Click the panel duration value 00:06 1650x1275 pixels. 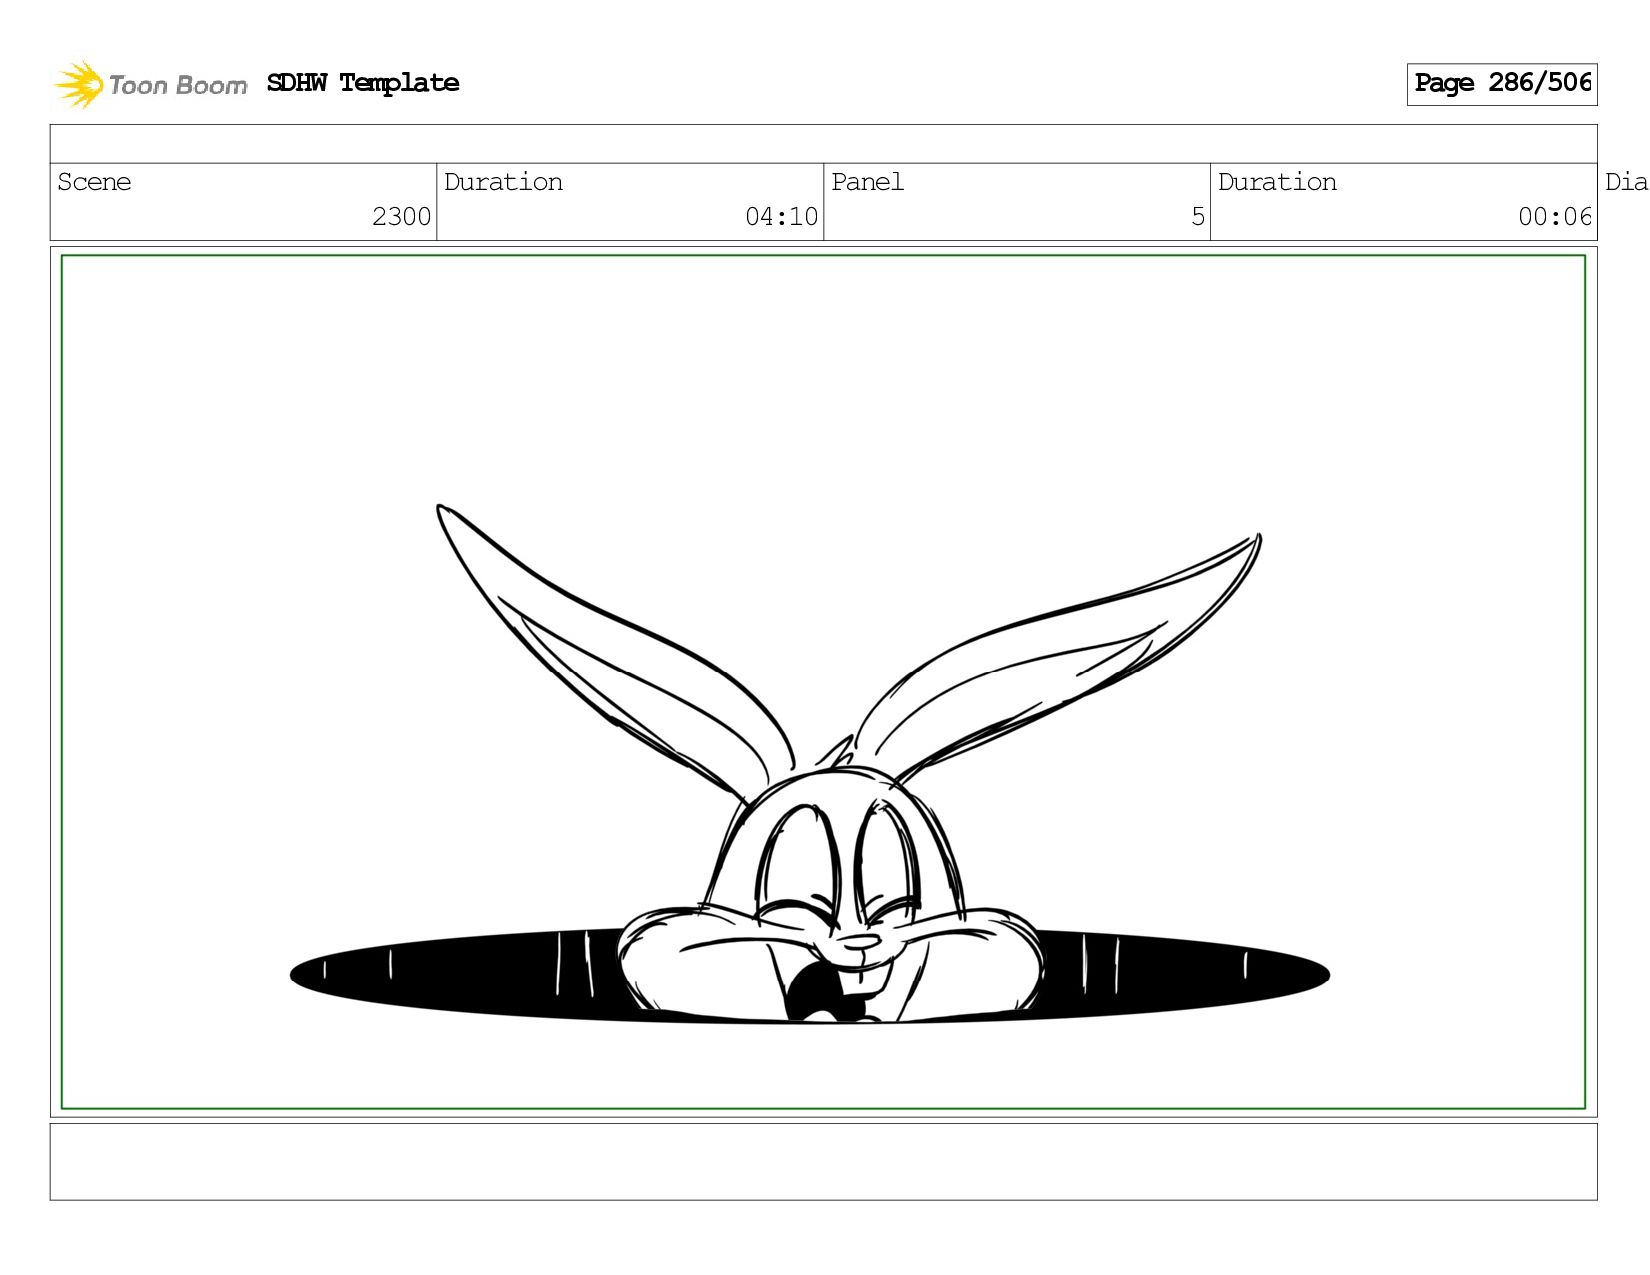coord(1555,217)
